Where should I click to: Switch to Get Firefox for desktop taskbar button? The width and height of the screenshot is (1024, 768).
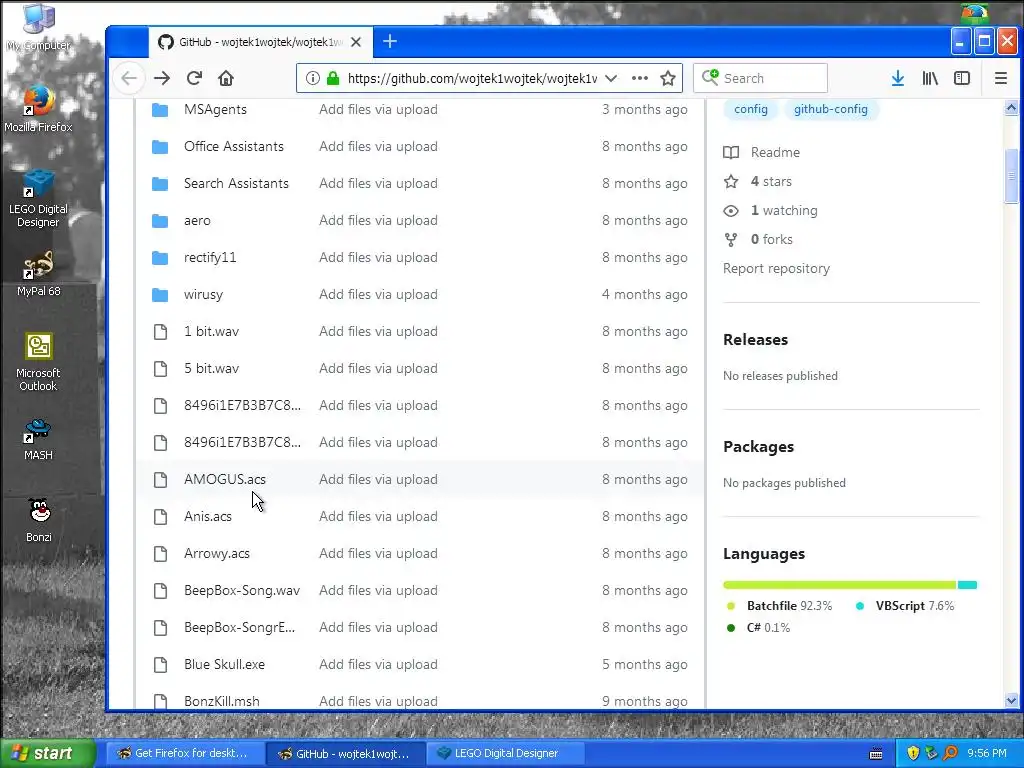click(x=185, y=754)
